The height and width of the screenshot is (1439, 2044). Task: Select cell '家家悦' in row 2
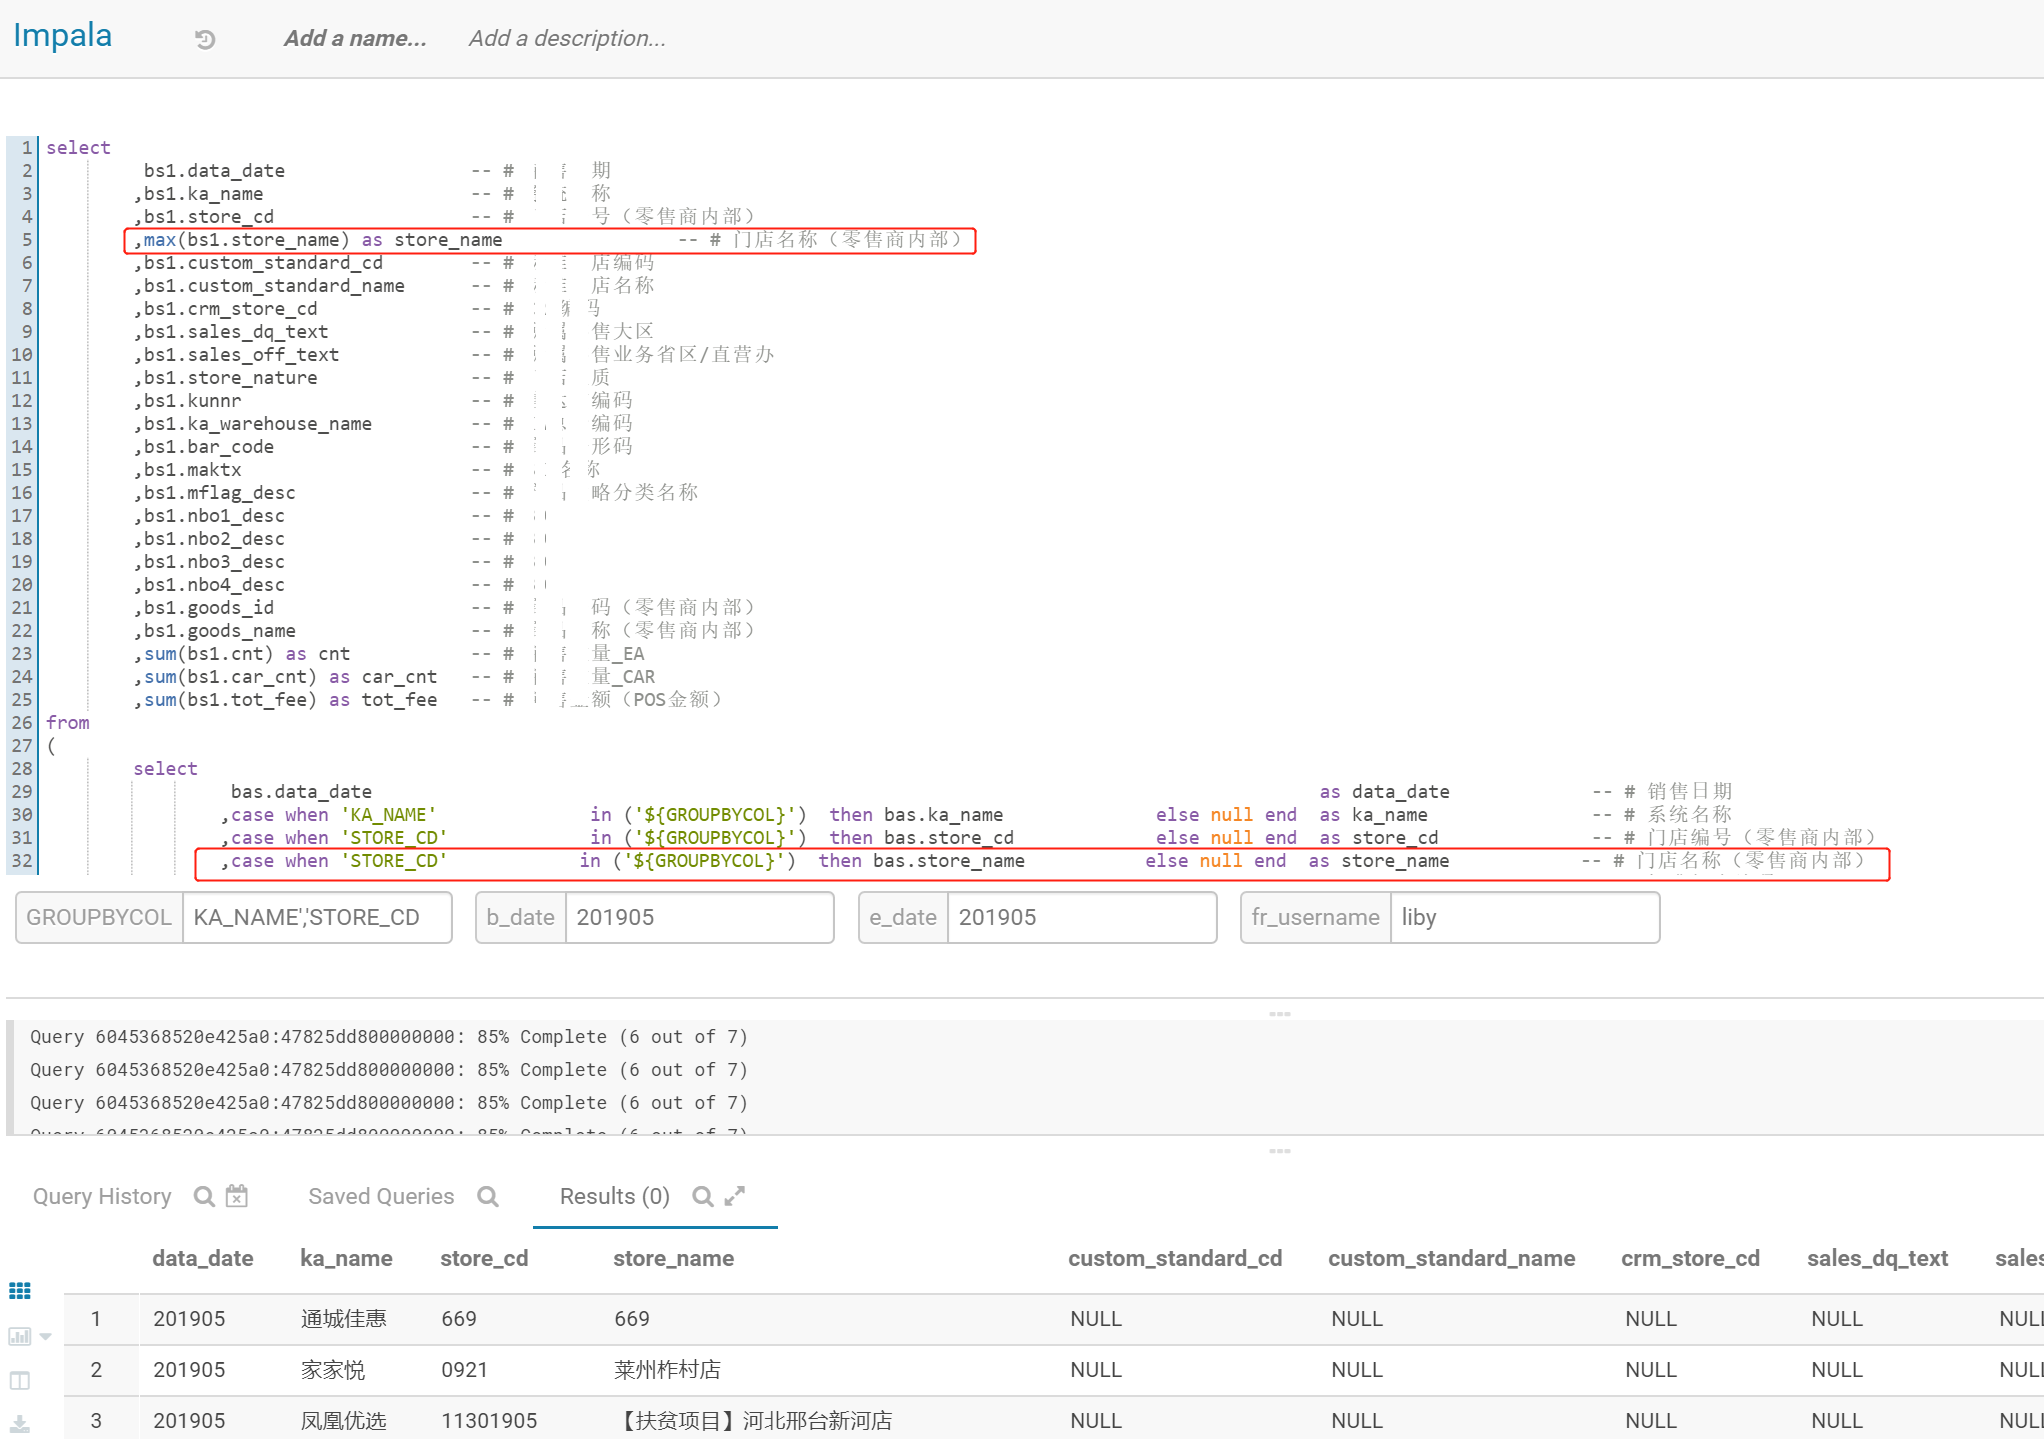(x=333, y=1370)
